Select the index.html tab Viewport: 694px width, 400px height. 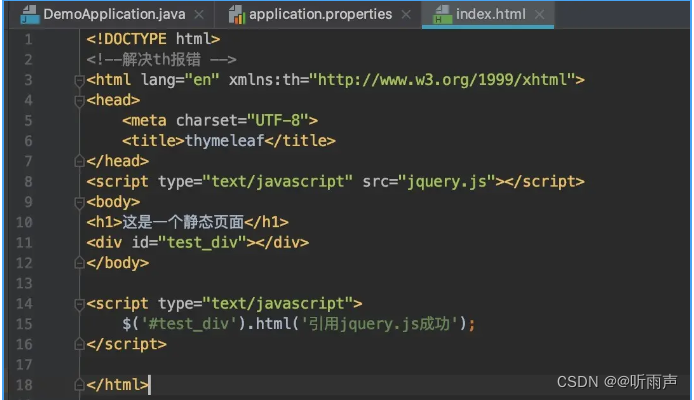tap(490, 14)
